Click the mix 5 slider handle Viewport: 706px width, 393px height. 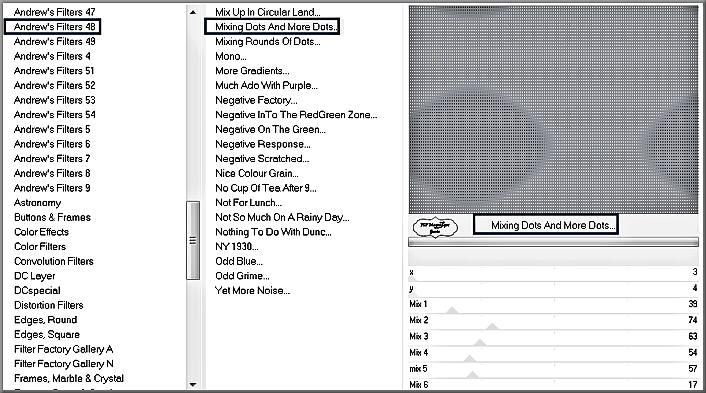[472, 375]
